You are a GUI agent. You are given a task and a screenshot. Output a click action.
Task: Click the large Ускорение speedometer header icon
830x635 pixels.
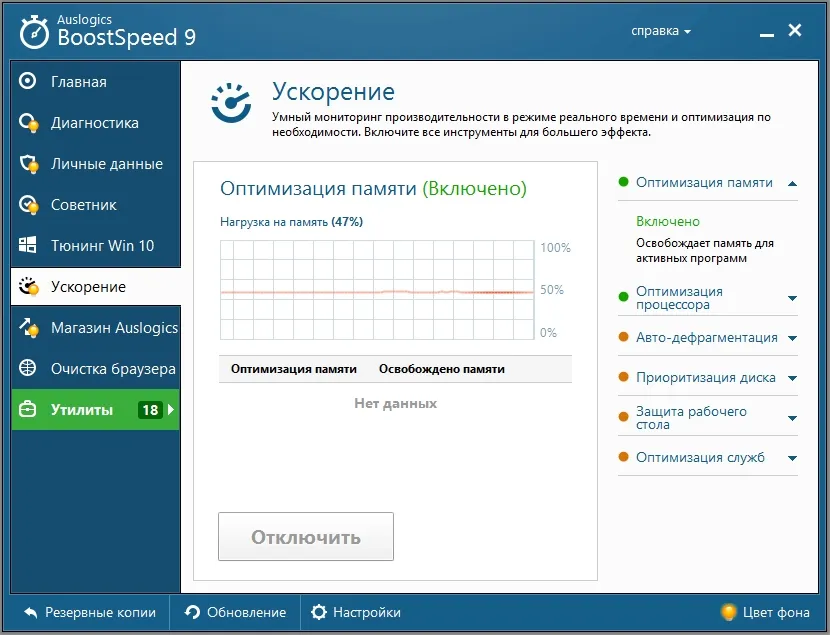231,103
